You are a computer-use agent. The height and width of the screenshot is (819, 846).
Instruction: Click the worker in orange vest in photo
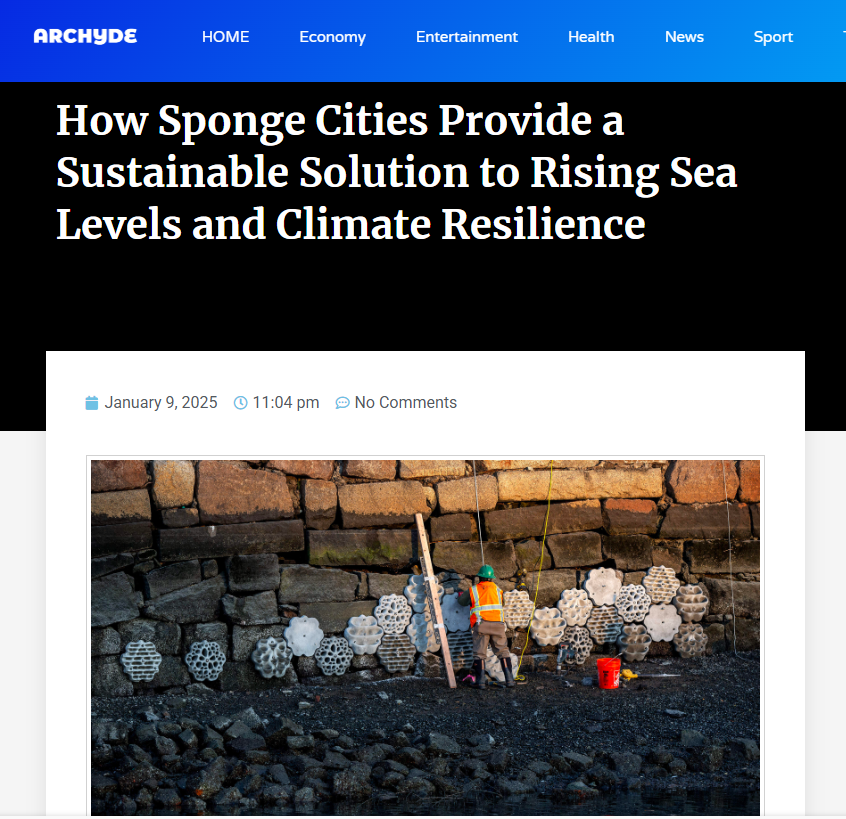[487, 626]
